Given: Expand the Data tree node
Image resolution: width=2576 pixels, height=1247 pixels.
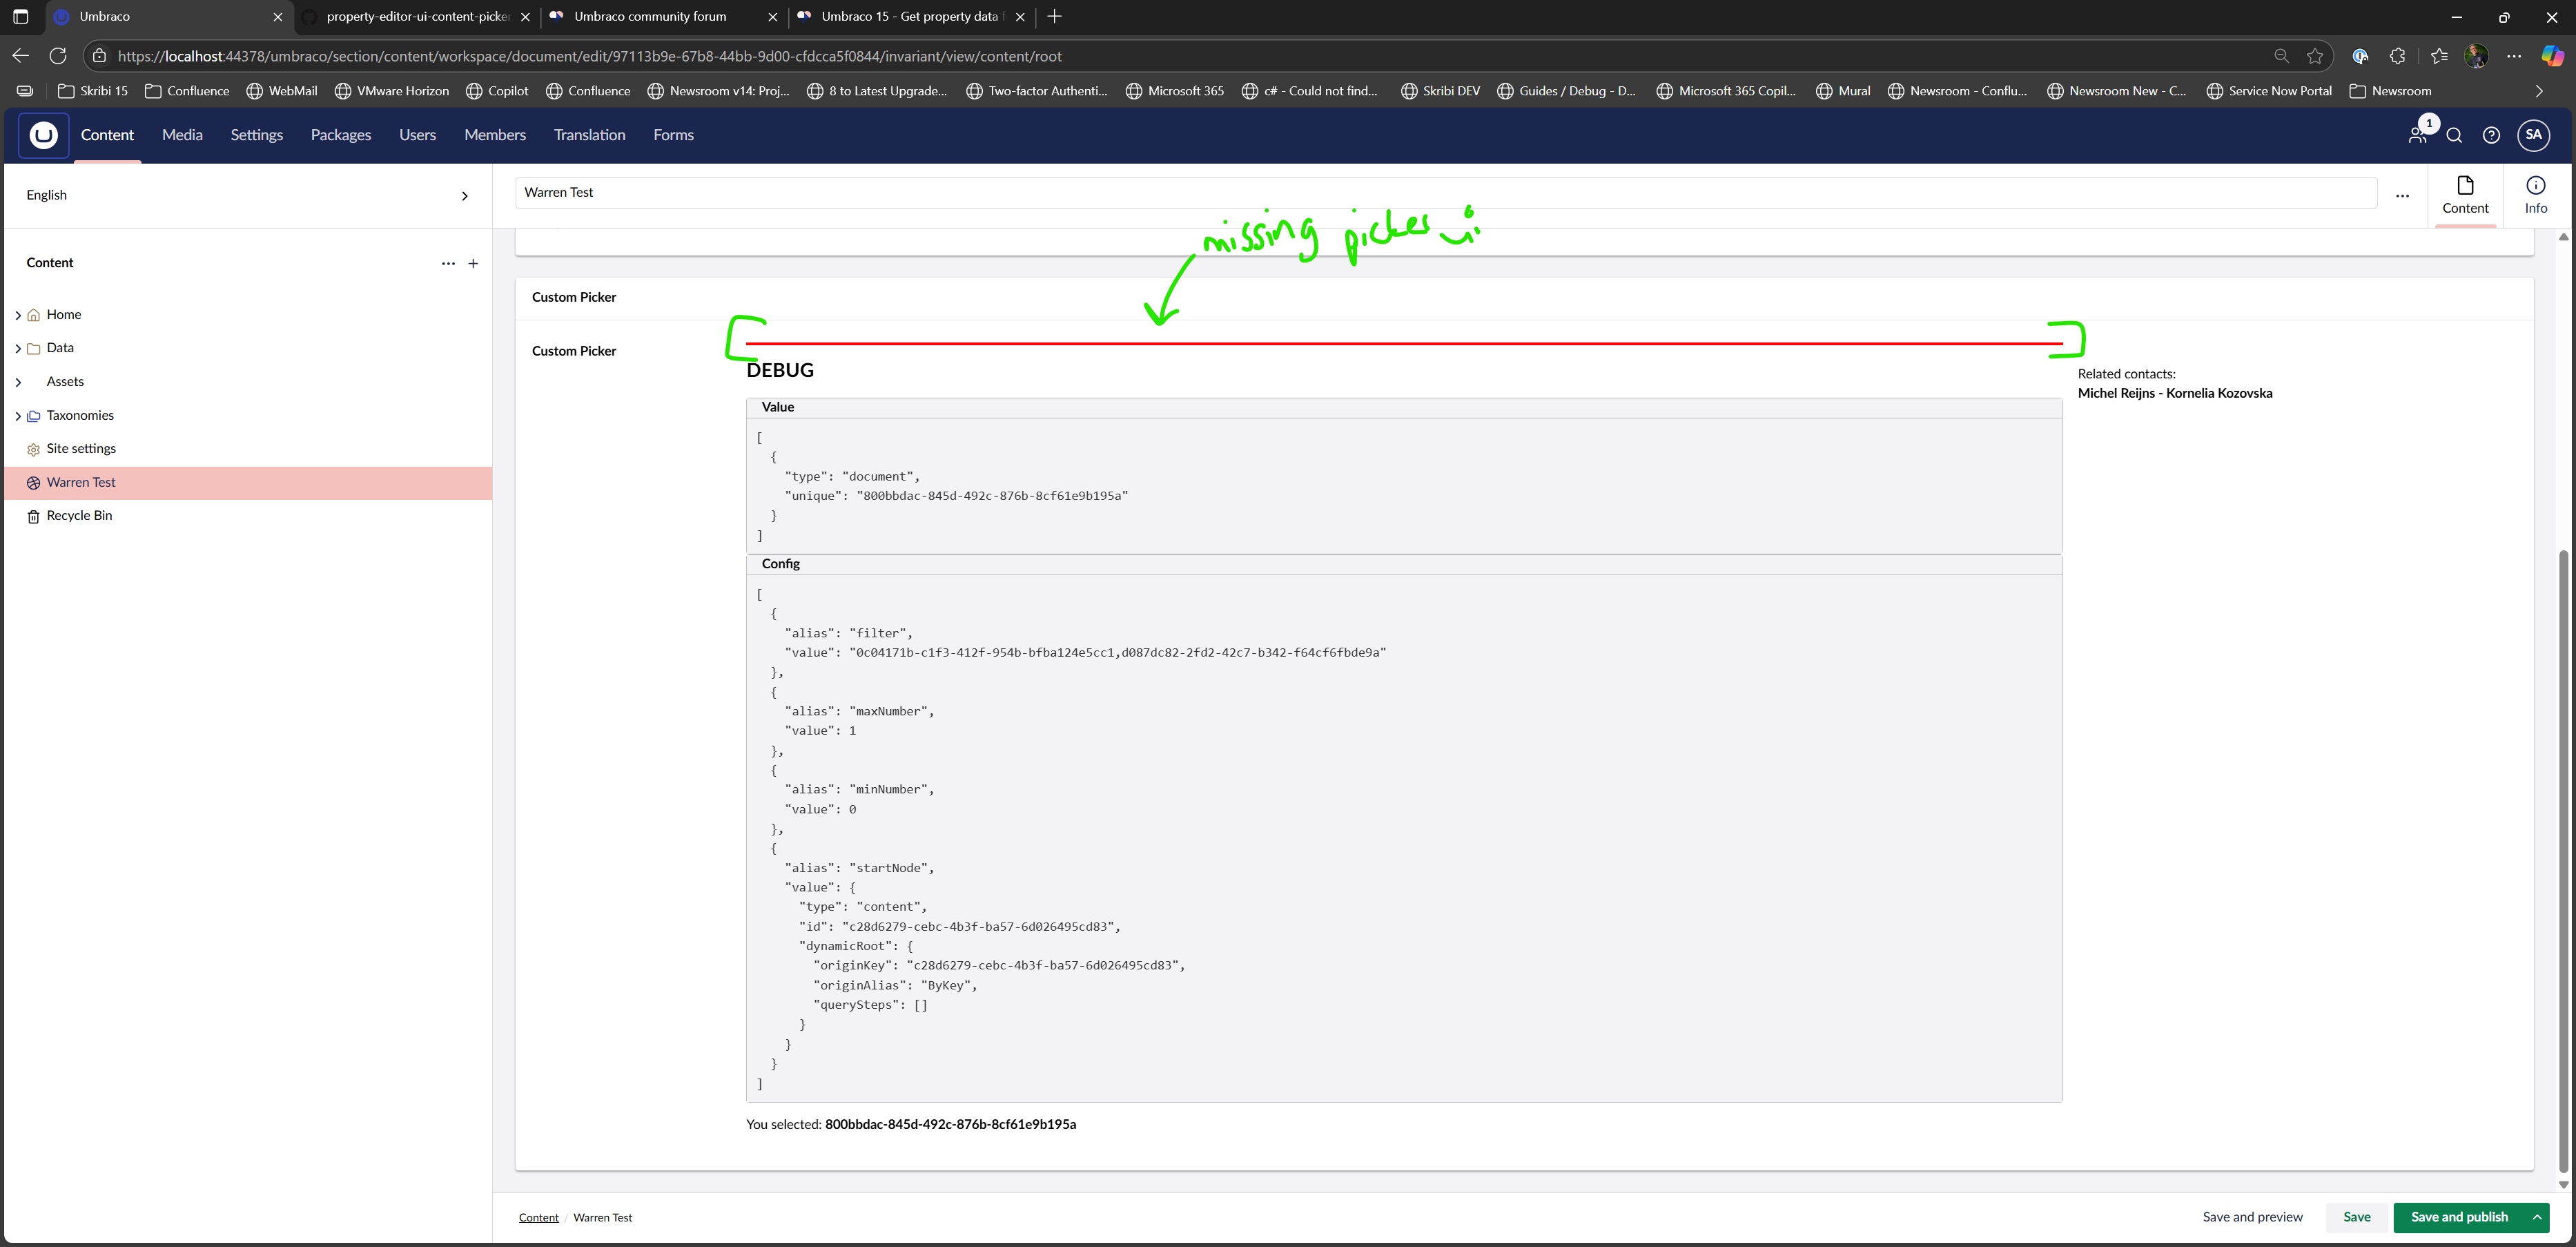Looking at the screenshot, I should point(18,349).
